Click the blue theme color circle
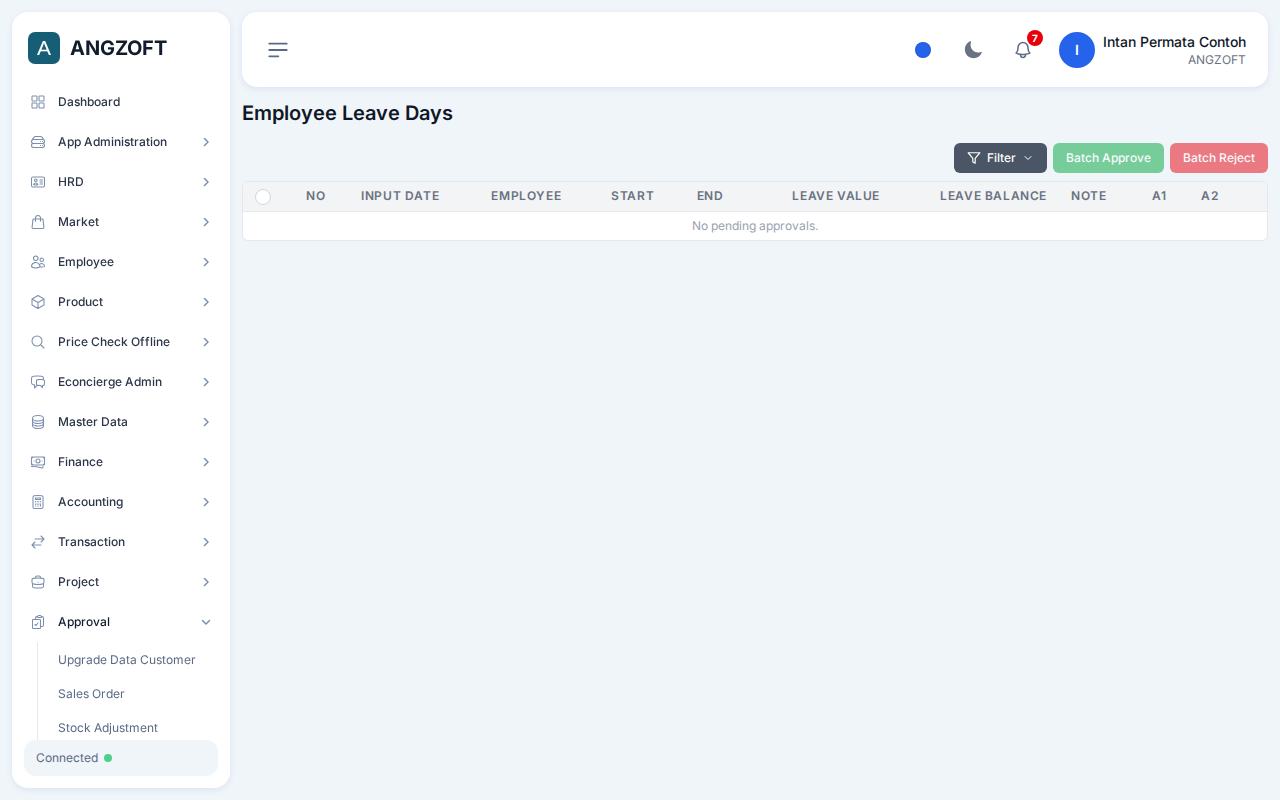This screenshot has width=1280, height=800. [x=923, y=50]
